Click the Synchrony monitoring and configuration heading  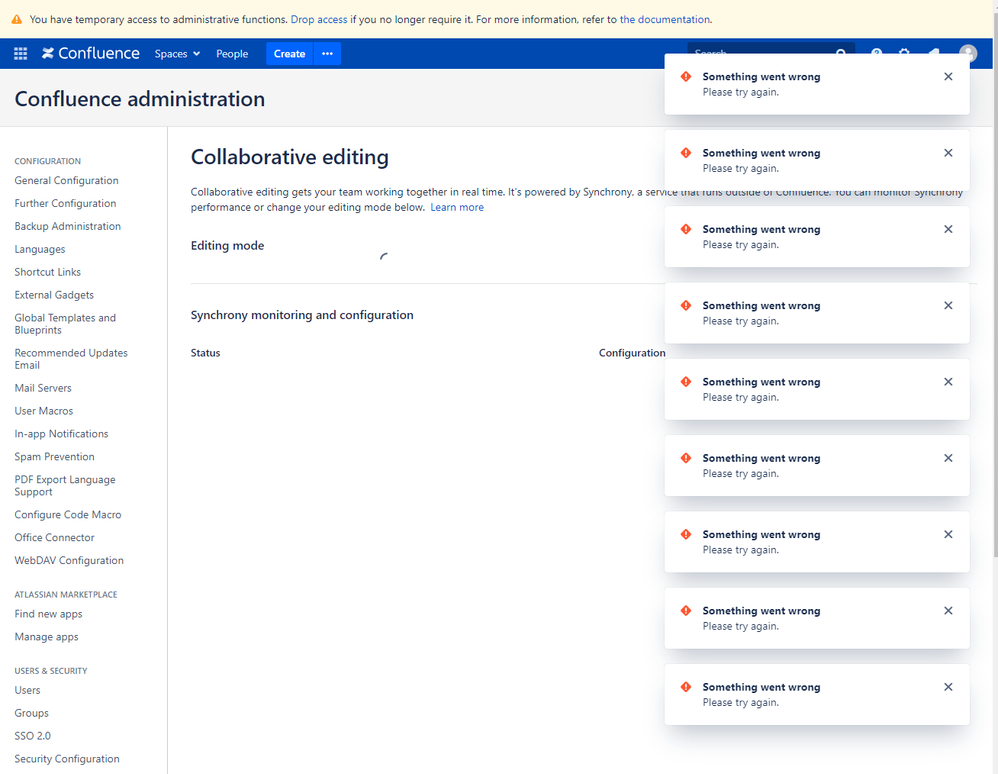coord(302,315)
